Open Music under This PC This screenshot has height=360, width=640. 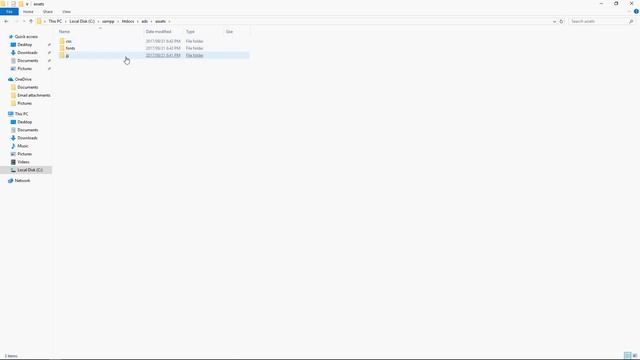tap(22, 146)
